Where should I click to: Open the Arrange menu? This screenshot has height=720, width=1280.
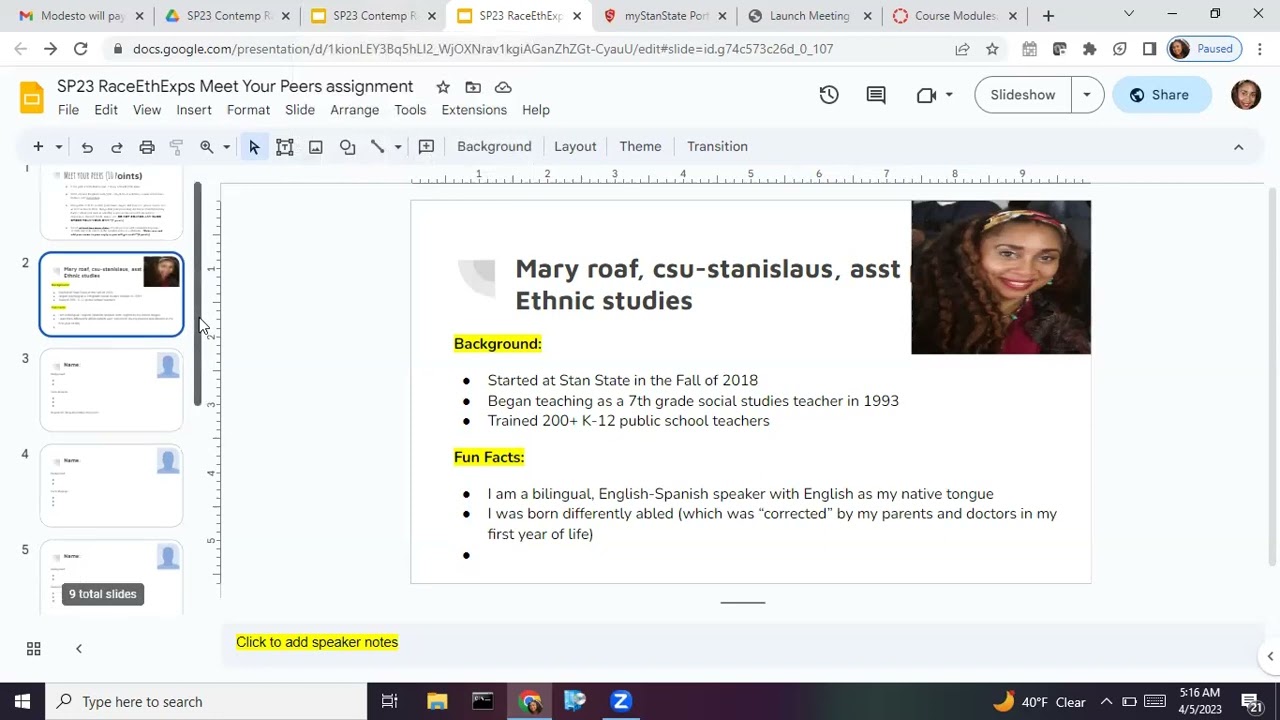355,110
